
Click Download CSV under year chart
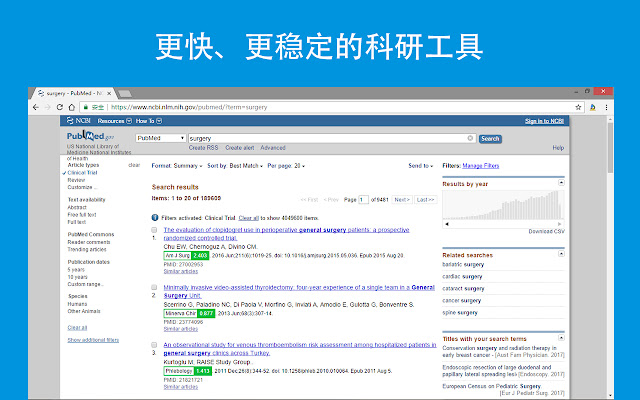coord(547,231)
